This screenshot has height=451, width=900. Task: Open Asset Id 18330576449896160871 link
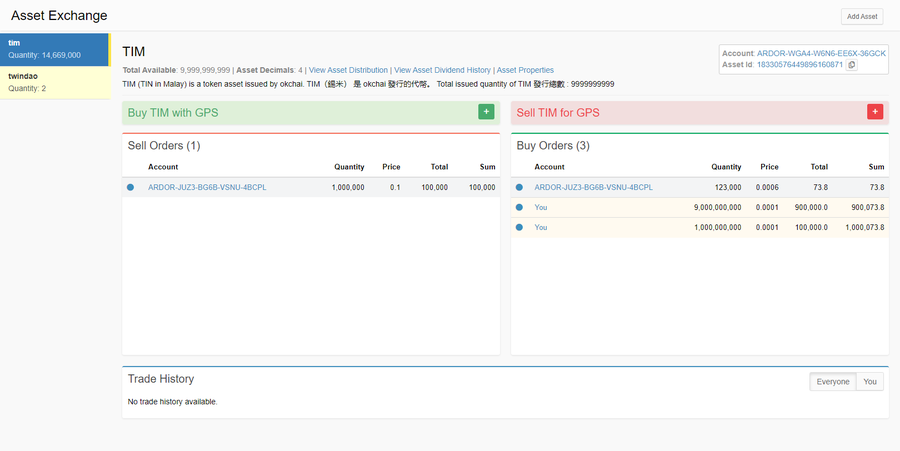pyautogui.click(x=800, y=65)
